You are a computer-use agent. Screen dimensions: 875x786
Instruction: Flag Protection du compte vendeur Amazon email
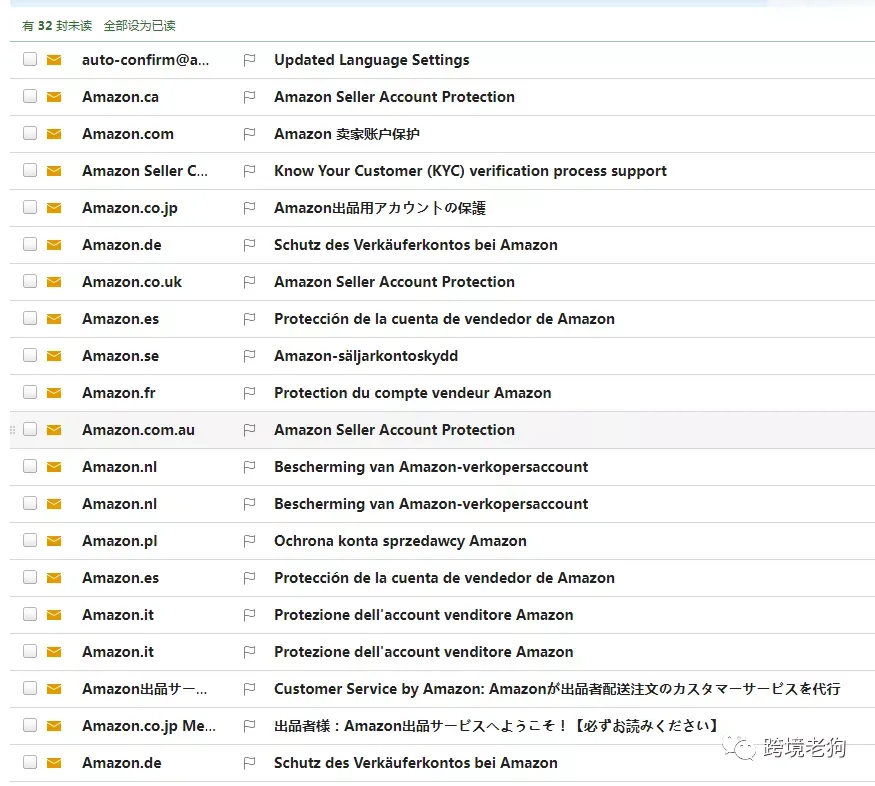[x=249, y=393]
